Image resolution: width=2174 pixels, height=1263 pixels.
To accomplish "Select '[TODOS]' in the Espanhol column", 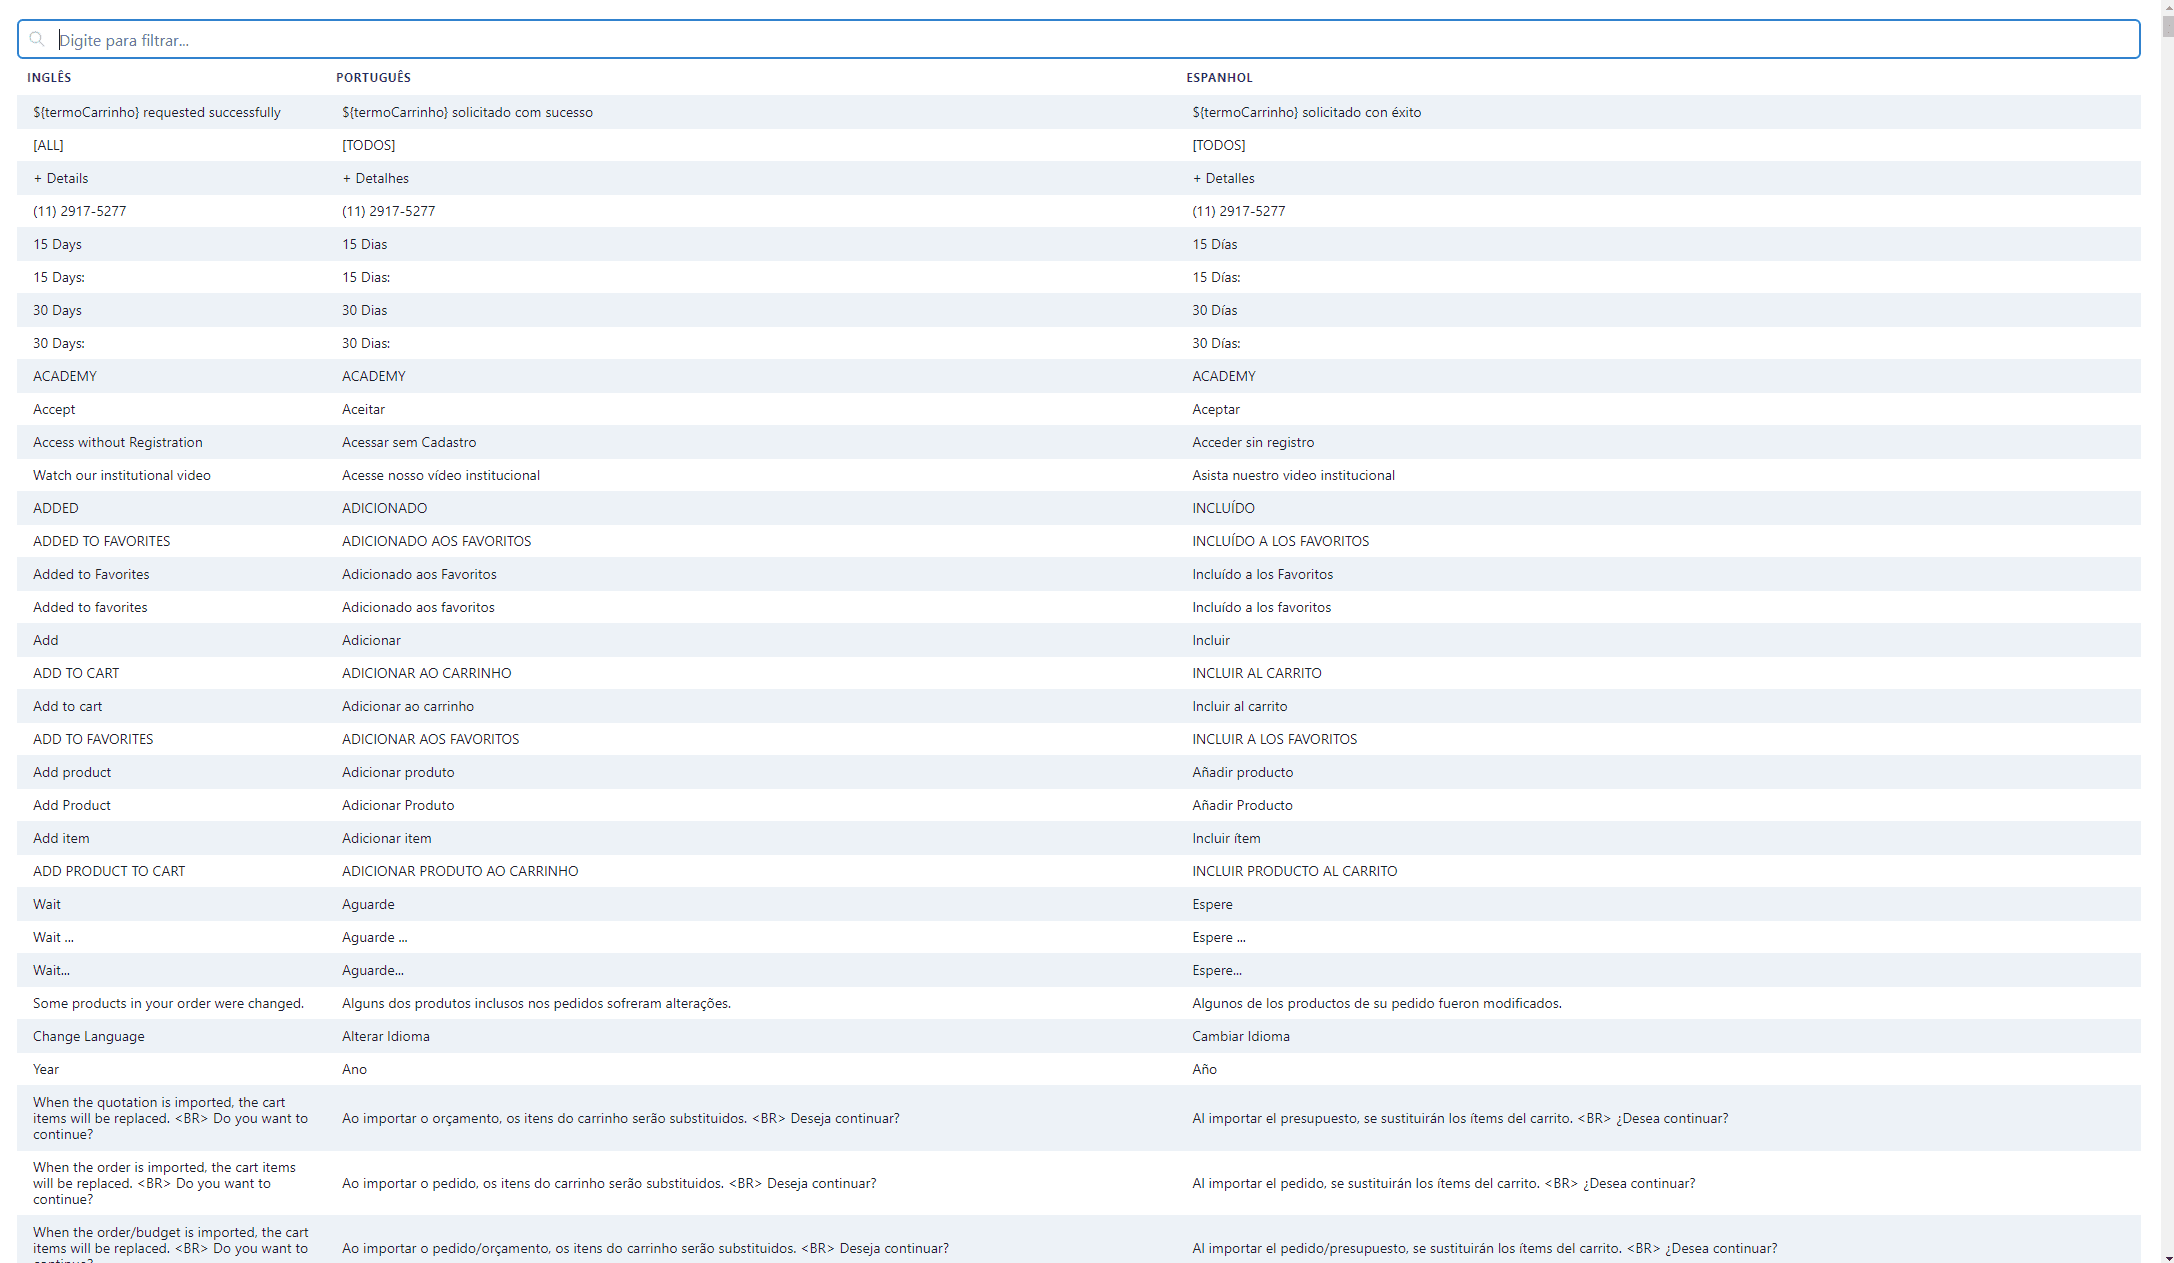I will pyautogui.click(x=1219, y=145).
